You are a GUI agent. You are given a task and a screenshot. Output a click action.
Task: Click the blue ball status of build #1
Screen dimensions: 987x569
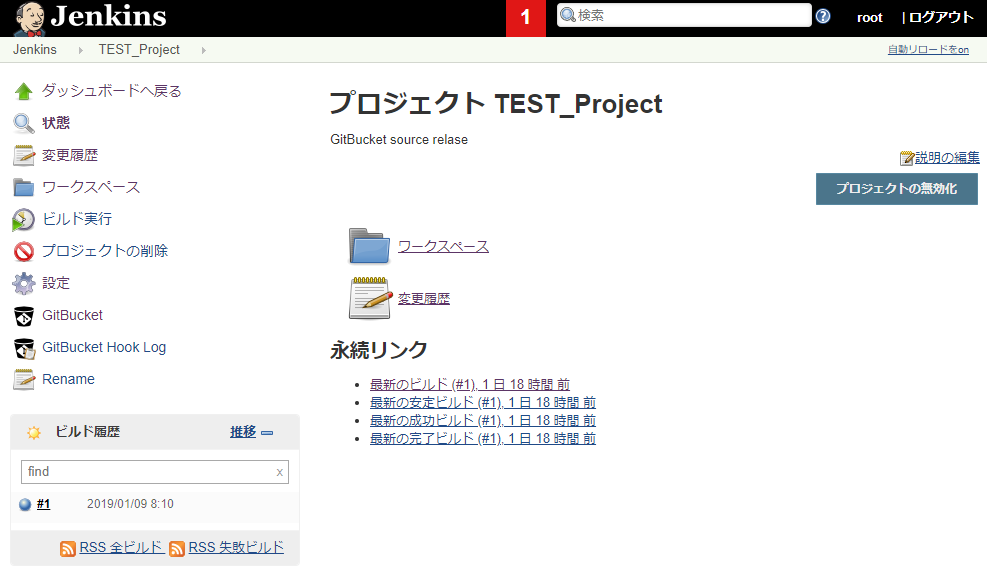(x=25, y=504)
